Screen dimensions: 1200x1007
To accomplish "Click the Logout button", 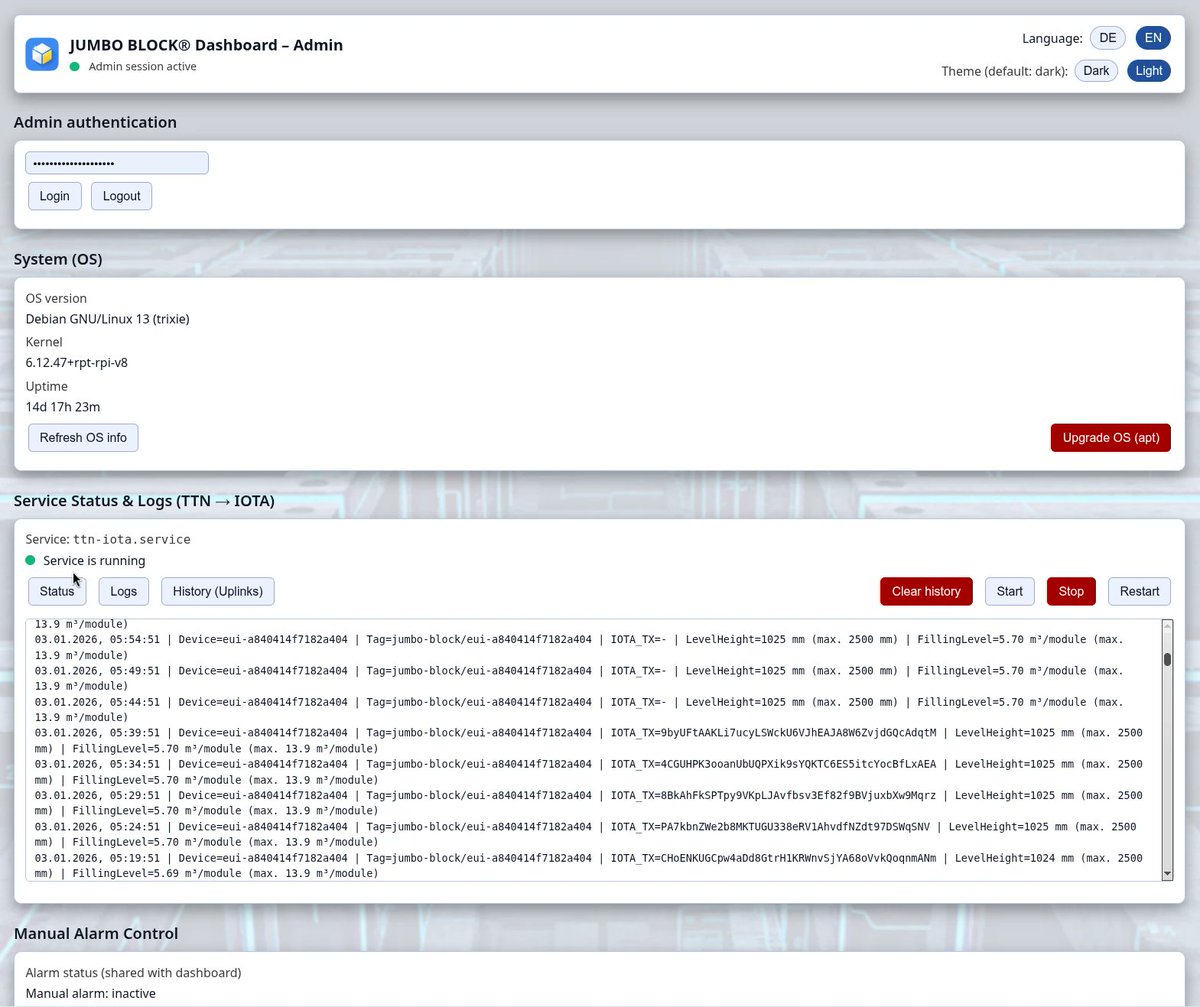I will pyautogui.click(x=121, y=196).
